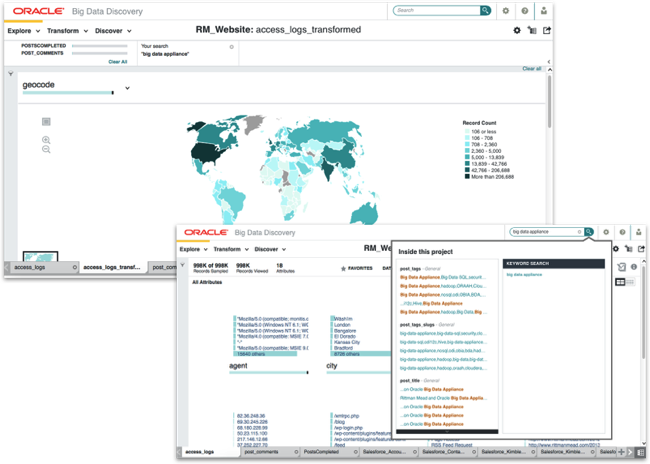The image size is (650, 464).
Task: Select access_logs tab in front window
Action: (x=200, y=452)
